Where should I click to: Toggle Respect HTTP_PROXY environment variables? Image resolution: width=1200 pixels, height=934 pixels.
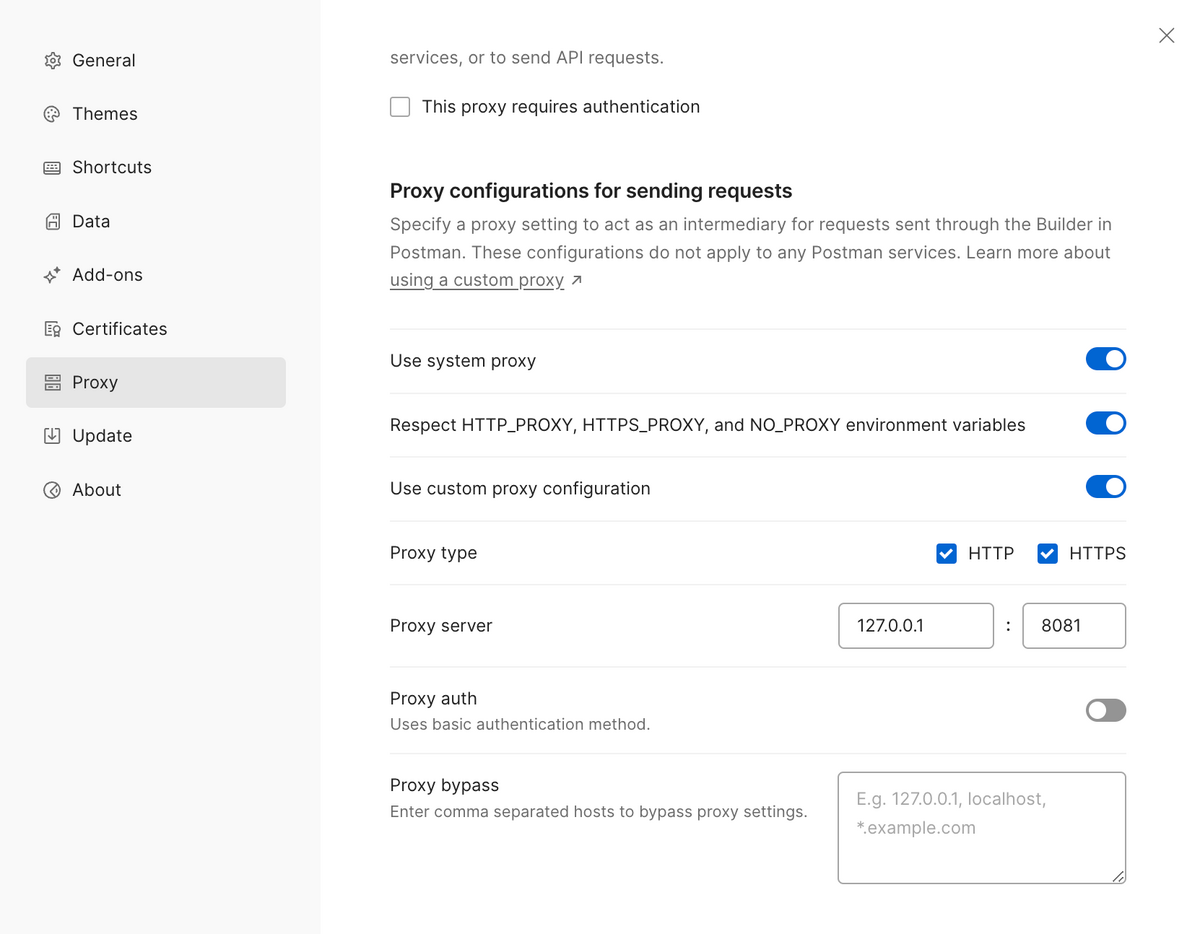[1105, 423]
